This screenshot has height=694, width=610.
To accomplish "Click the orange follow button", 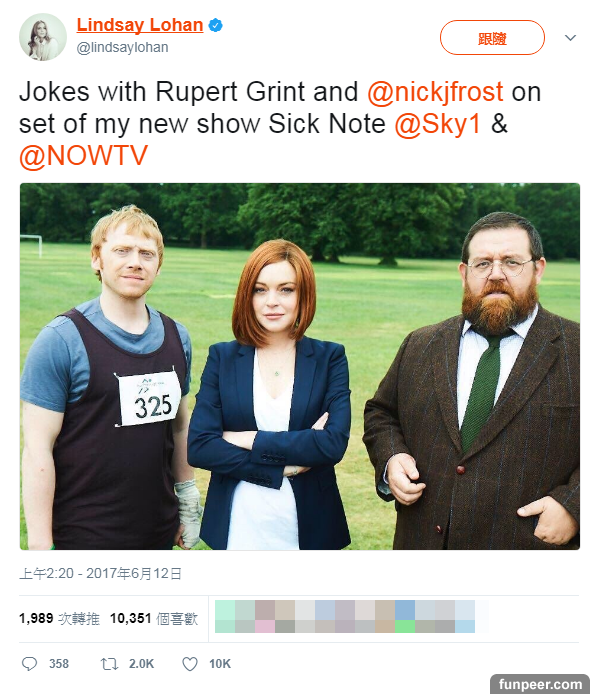I will pos(492,38).
